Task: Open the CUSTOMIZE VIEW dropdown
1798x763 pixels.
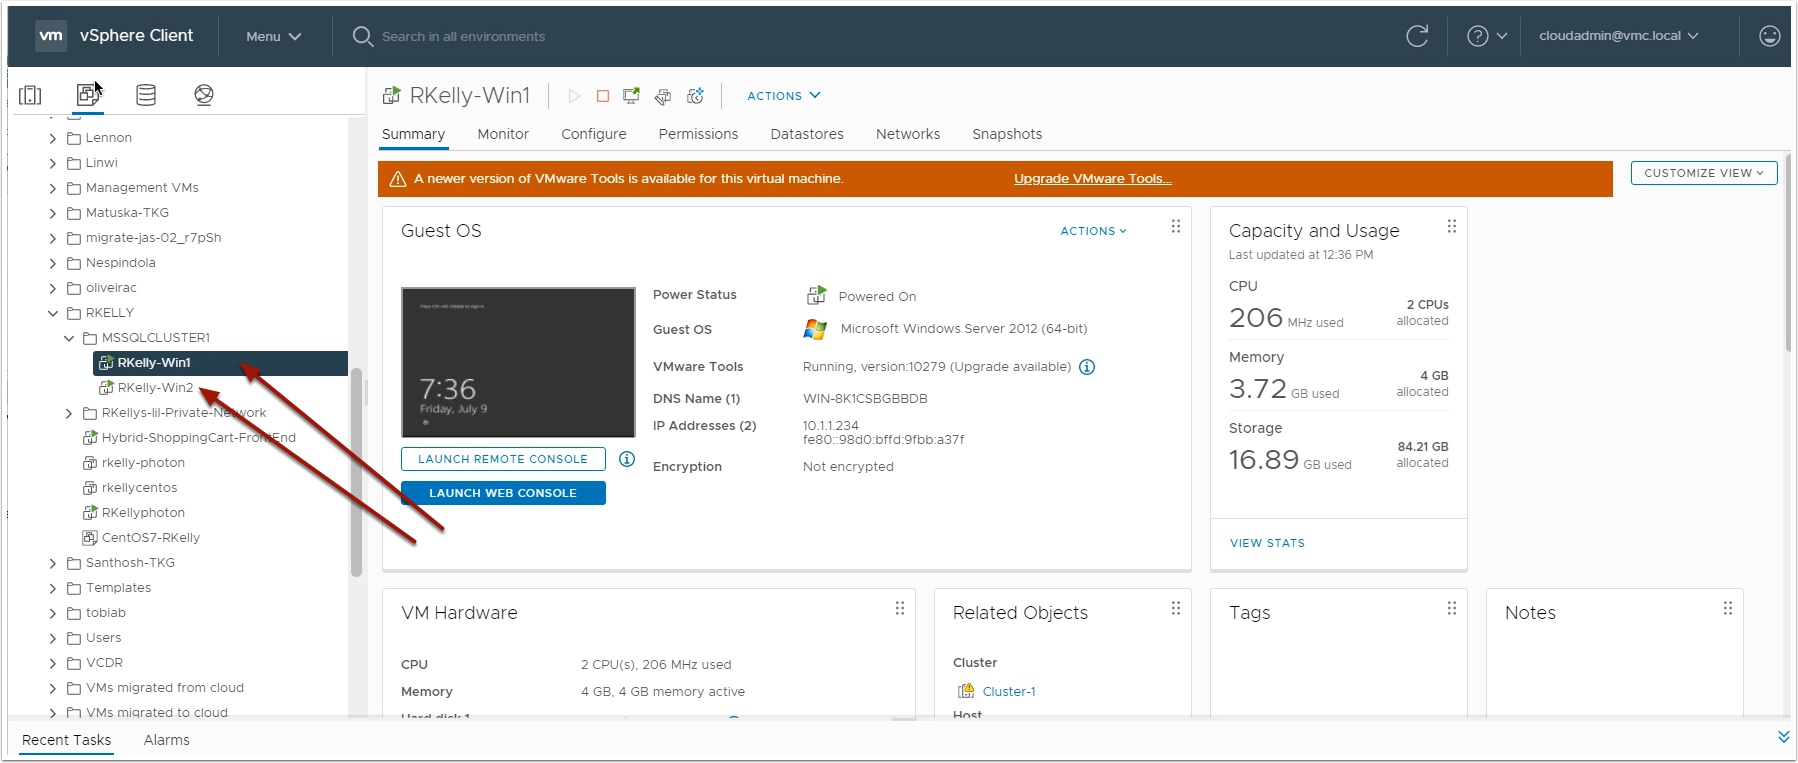Action: [x=1704, y=173]
